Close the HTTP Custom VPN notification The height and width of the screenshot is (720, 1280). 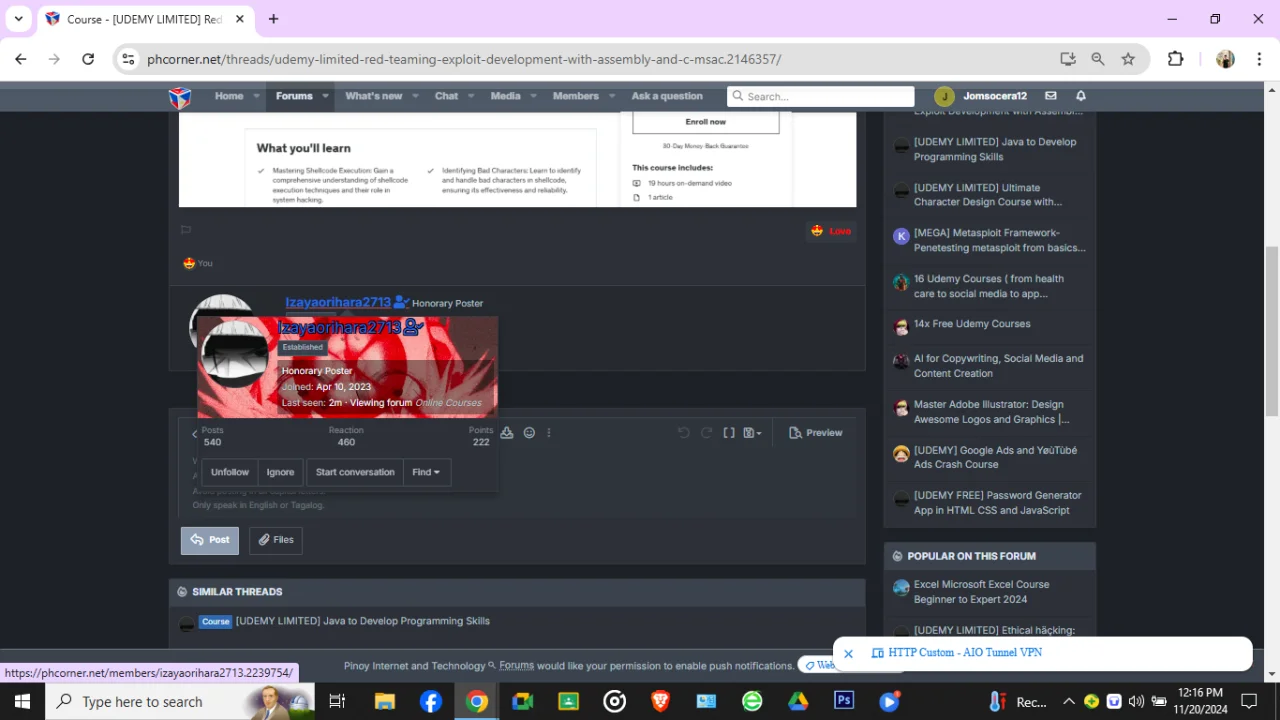[848, 654]
